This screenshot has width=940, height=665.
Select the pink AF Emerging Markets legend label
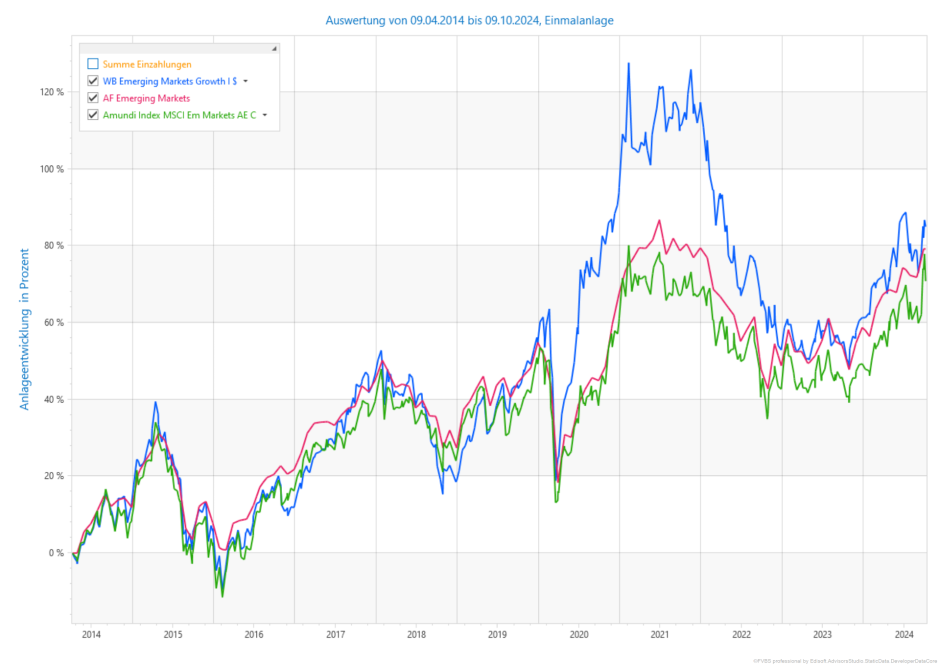146,98
